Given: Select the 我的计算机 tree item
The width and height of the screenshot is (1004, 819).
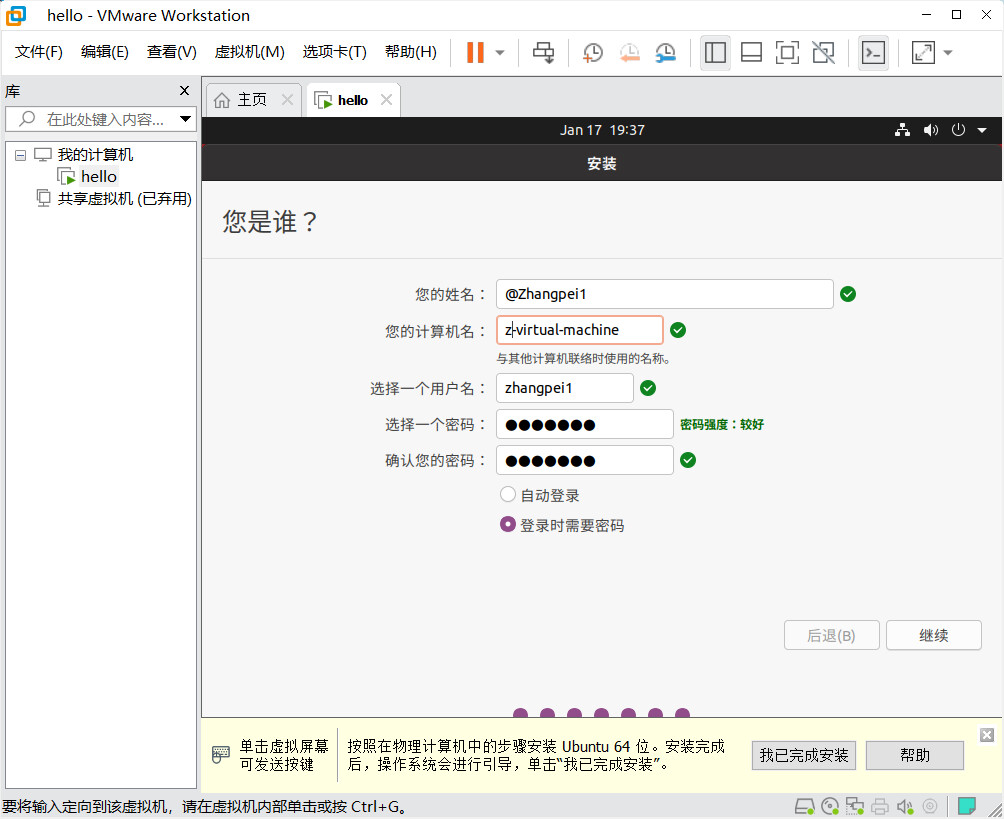Looking at the screenshot, I should (95, 155).
